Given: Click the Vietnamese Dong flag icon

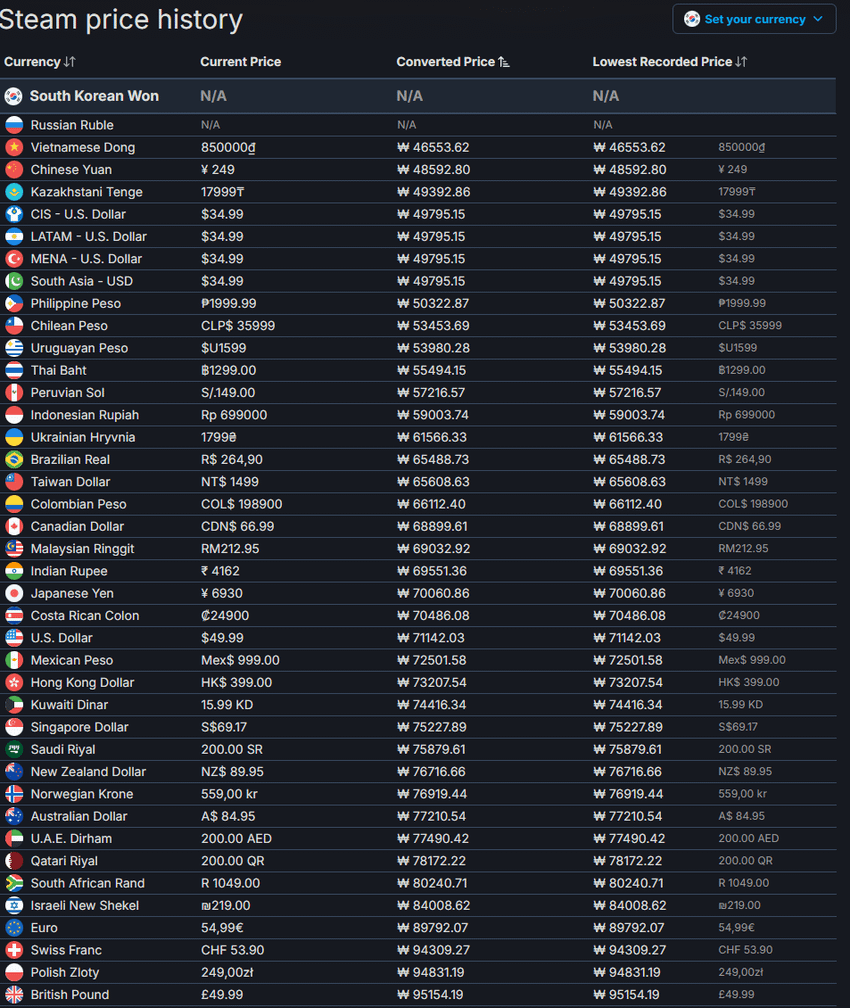Looking at the screenshot, I should click(14, 147).
